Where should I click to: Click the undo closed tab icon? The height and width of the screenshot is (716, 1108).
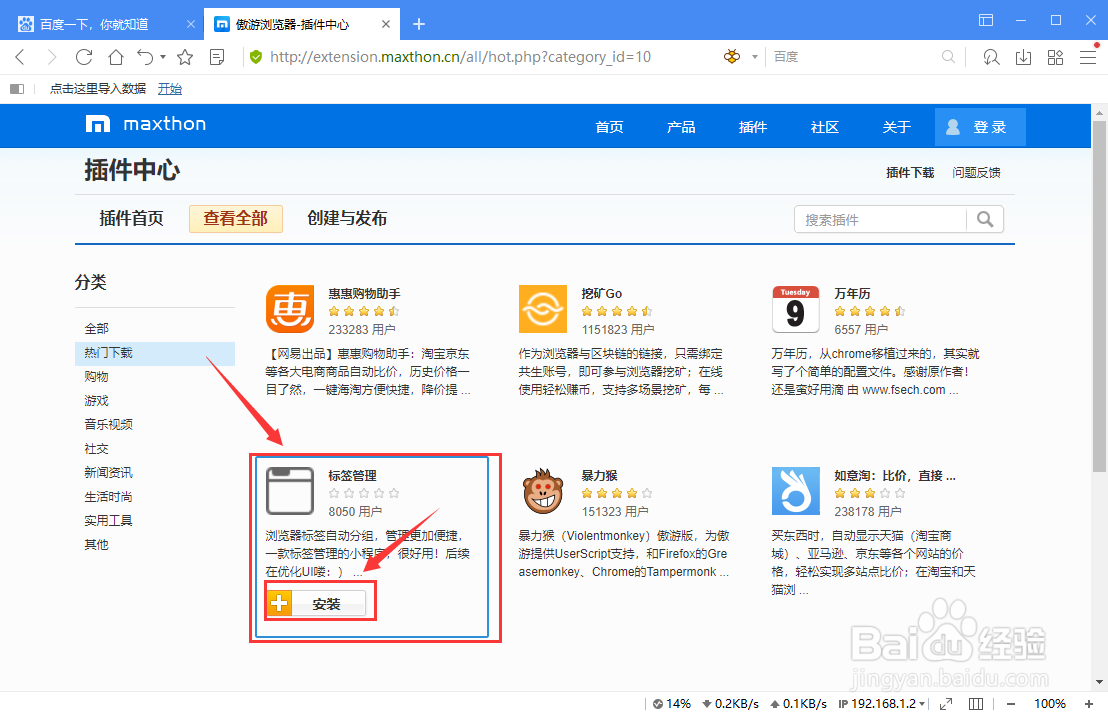tap(145, 57)
